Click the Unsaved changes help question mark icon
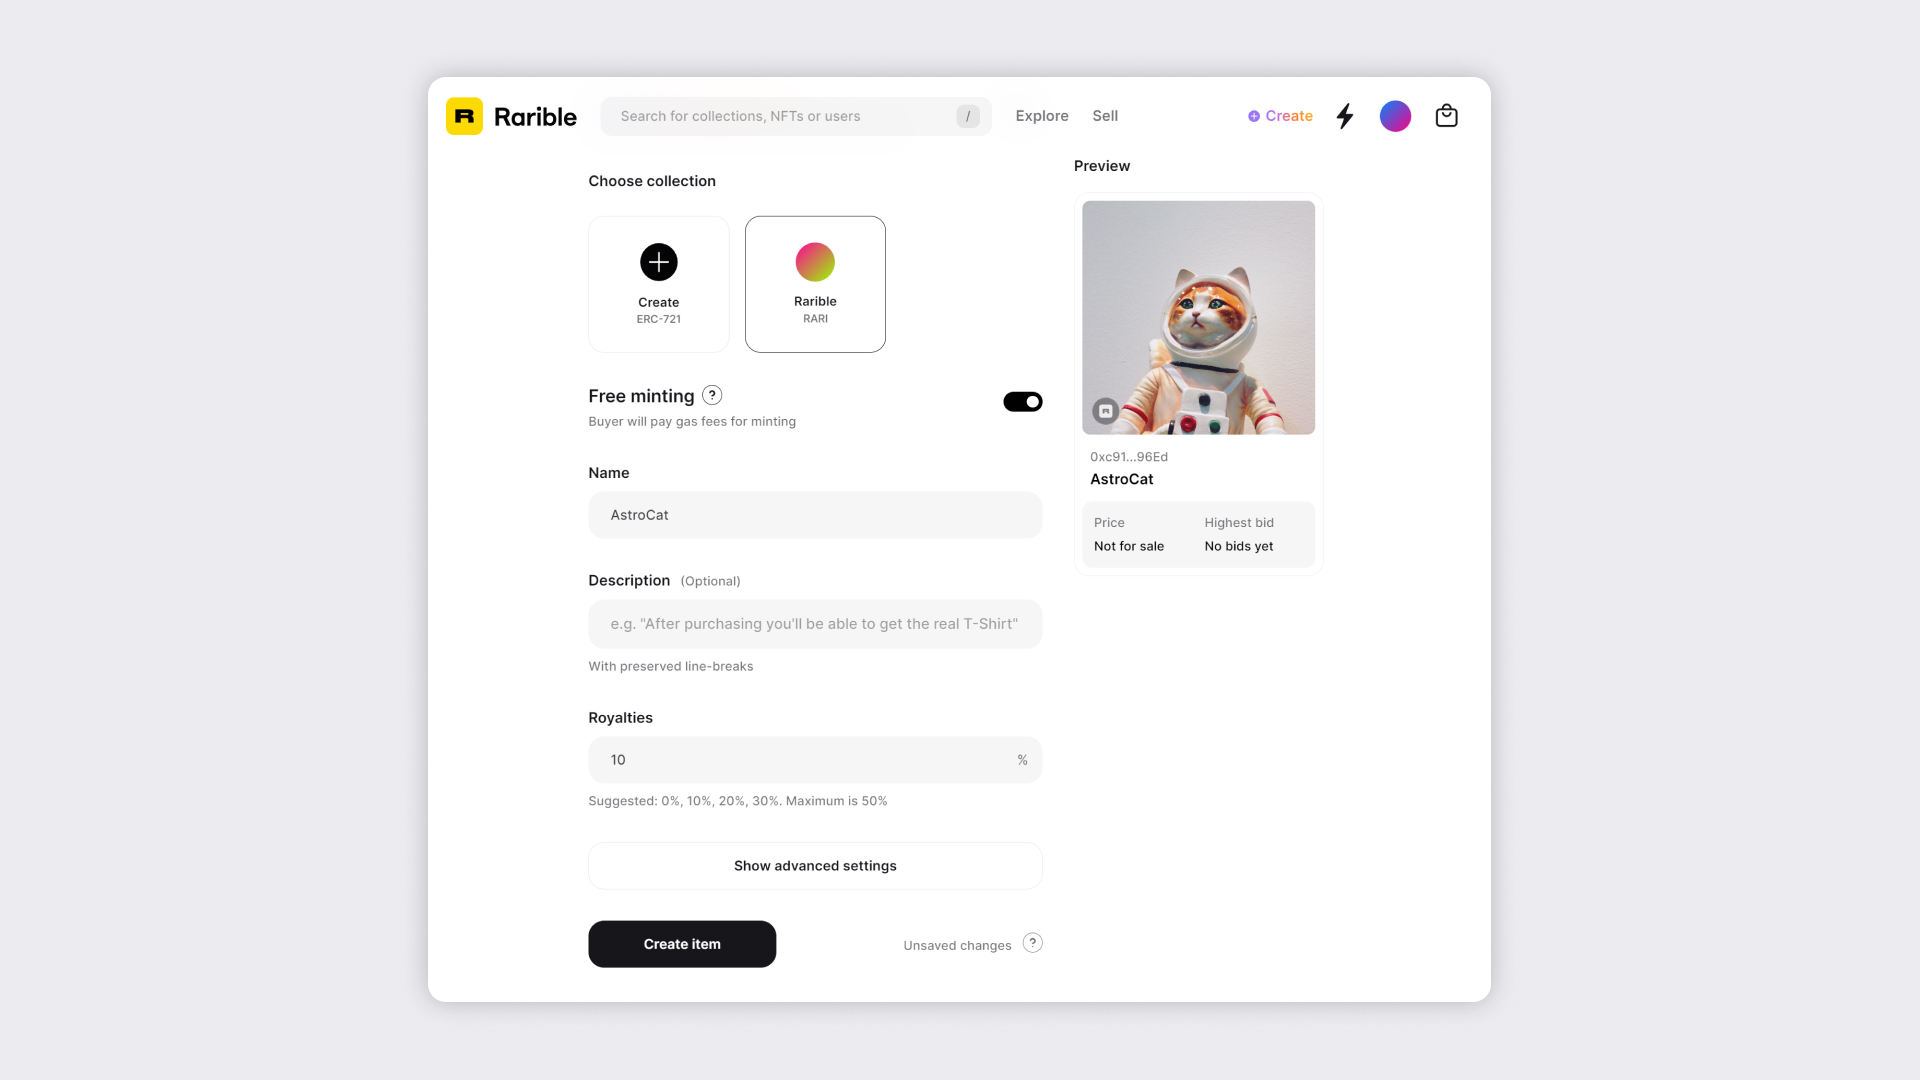Viewport: 1920px width, 1080px height. 1031,942
